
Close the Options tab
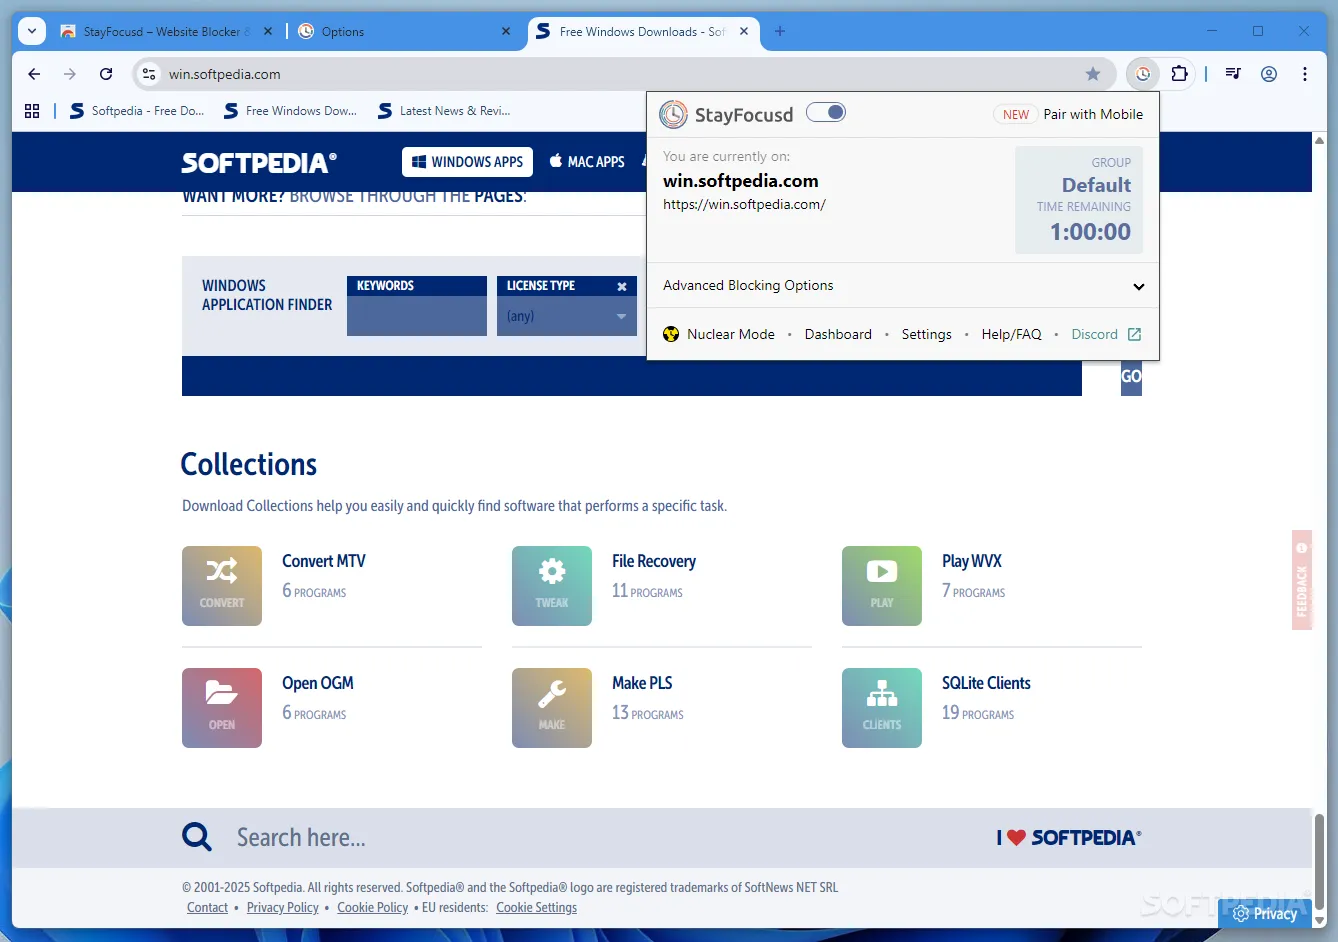pyautogui.click(x=506, y=32)
